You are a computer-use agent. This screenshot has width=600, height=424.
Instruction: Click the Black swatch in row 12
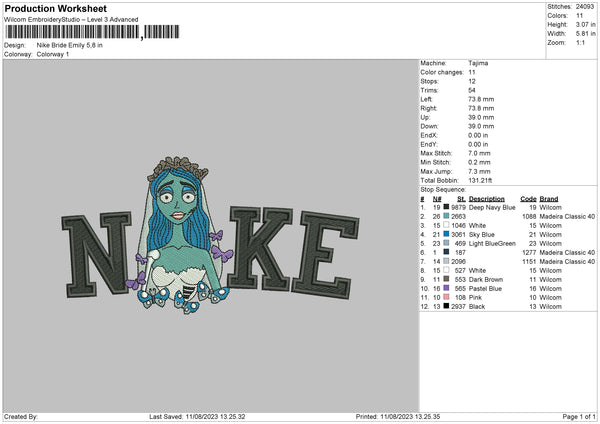coord(446,306)
